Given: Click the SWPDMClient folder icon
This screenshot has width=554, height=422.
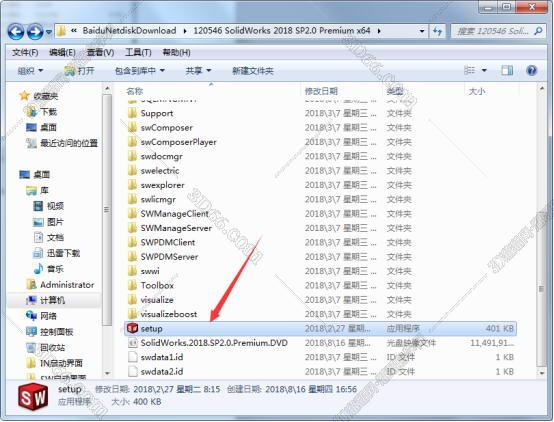Looking at the screenshot, I should (132, 242).
